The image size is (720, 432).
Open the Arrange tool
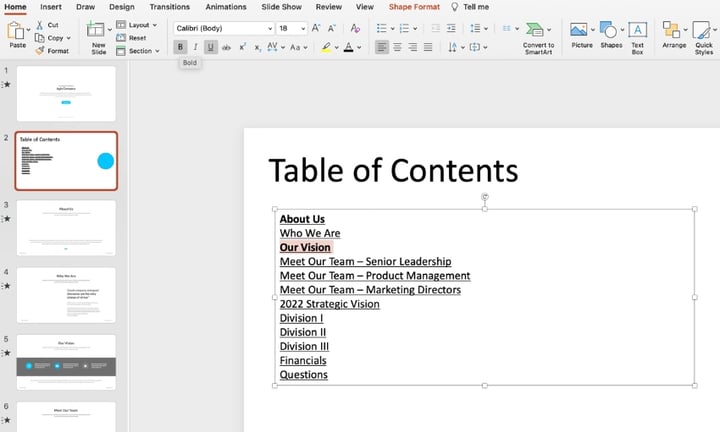[x=673, y=30]
